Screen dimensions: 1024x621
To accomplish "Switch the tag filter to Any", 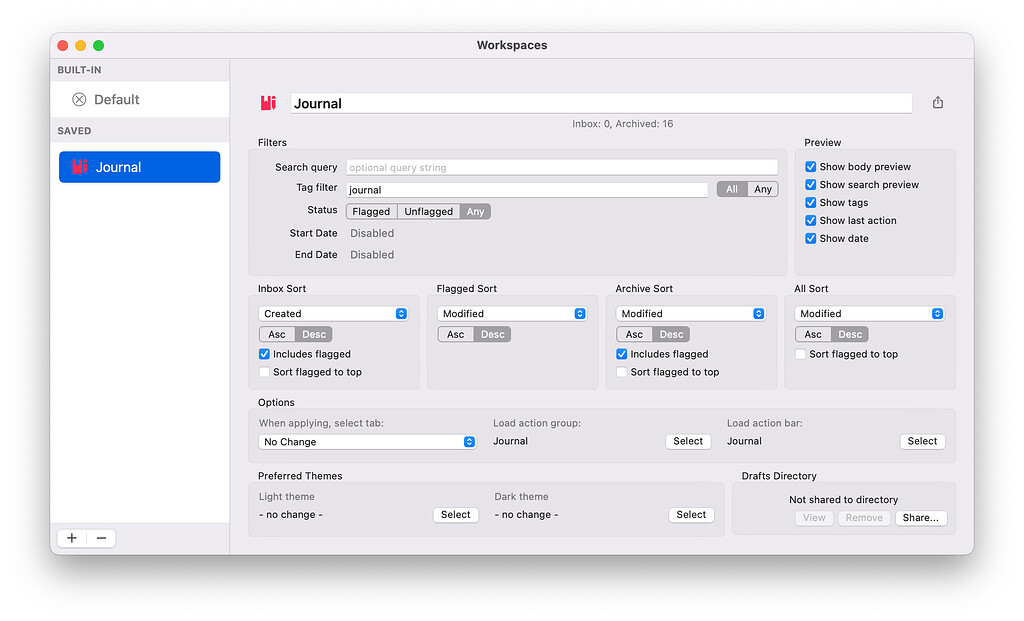I will coord(765,189).
